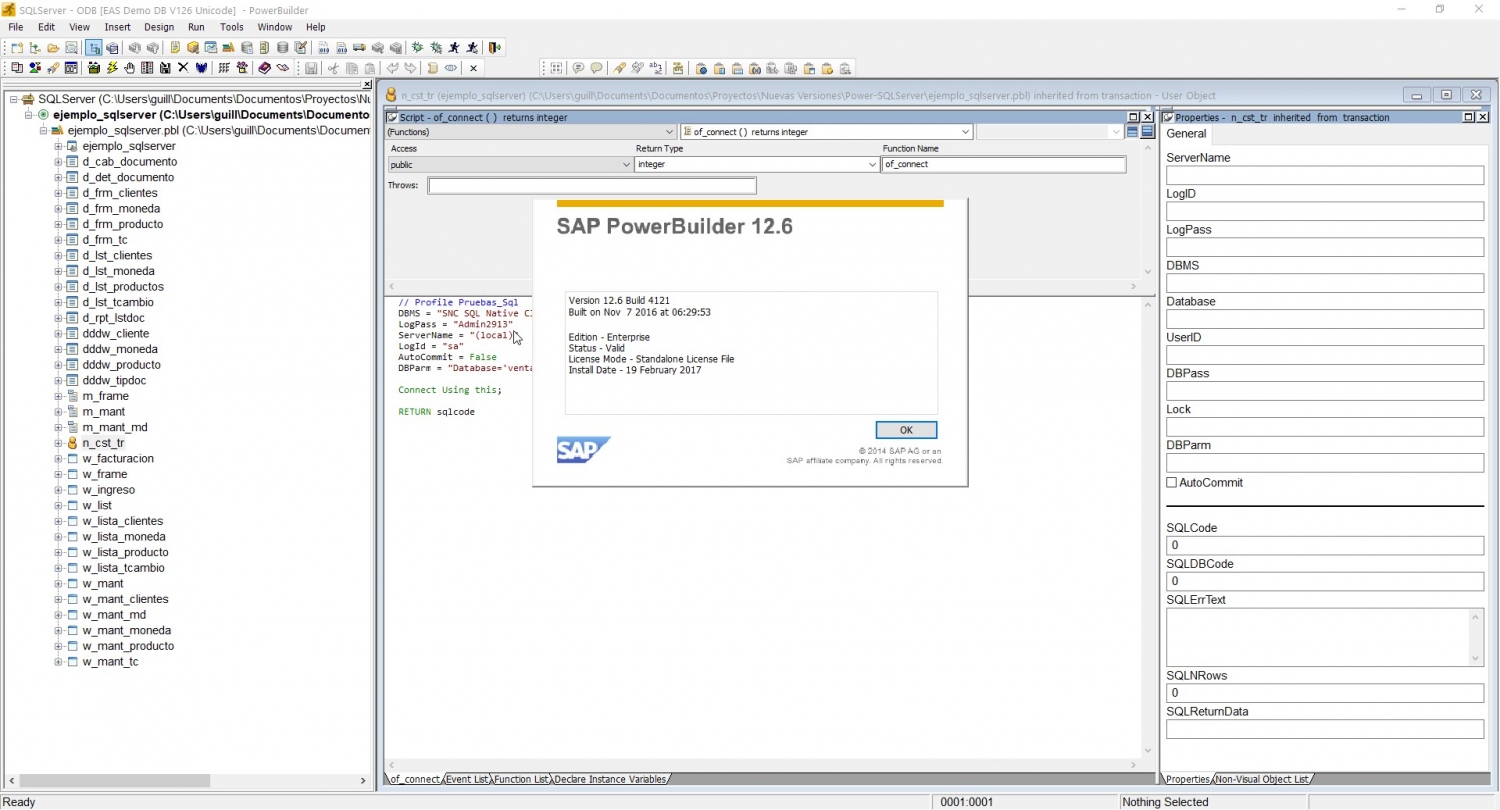Select the General tab in Properties
The height and width of the screenshot is (810, 1500).
click(1187, 134)
